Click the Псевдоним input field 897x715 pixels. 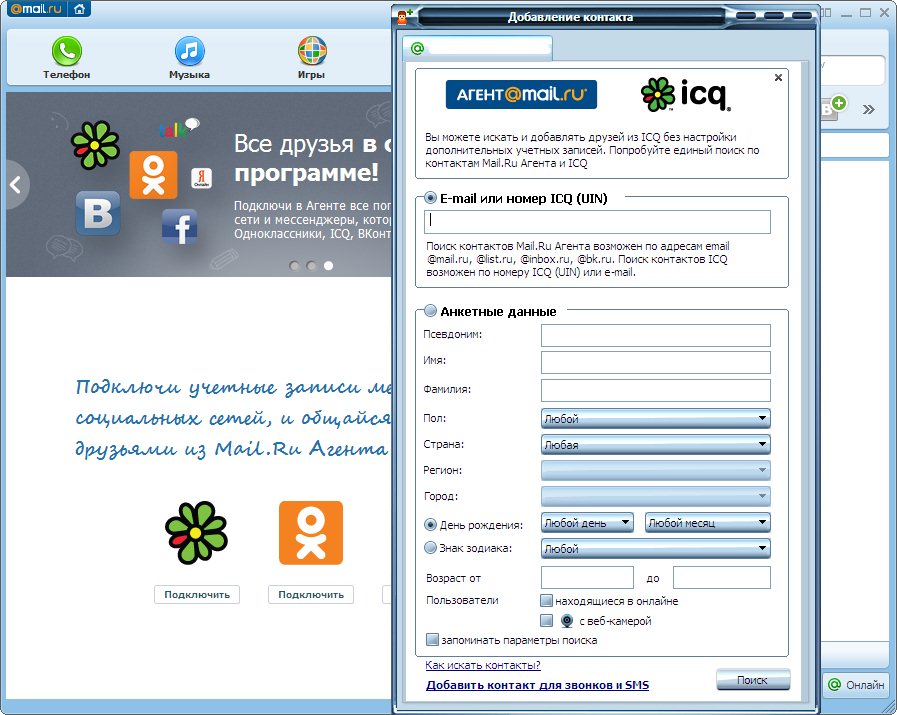click(656, 335)
